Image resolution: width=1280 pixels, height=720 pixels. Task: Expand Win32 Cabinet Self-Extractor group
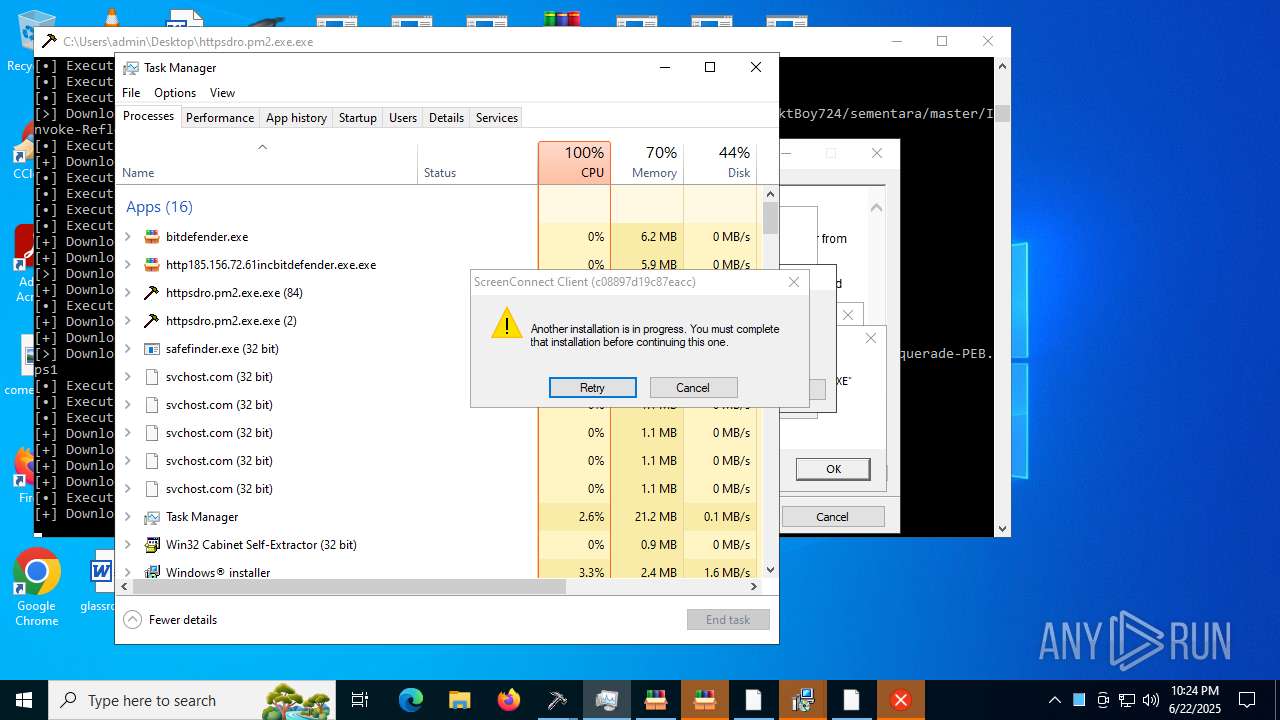(x=127, y=545)
